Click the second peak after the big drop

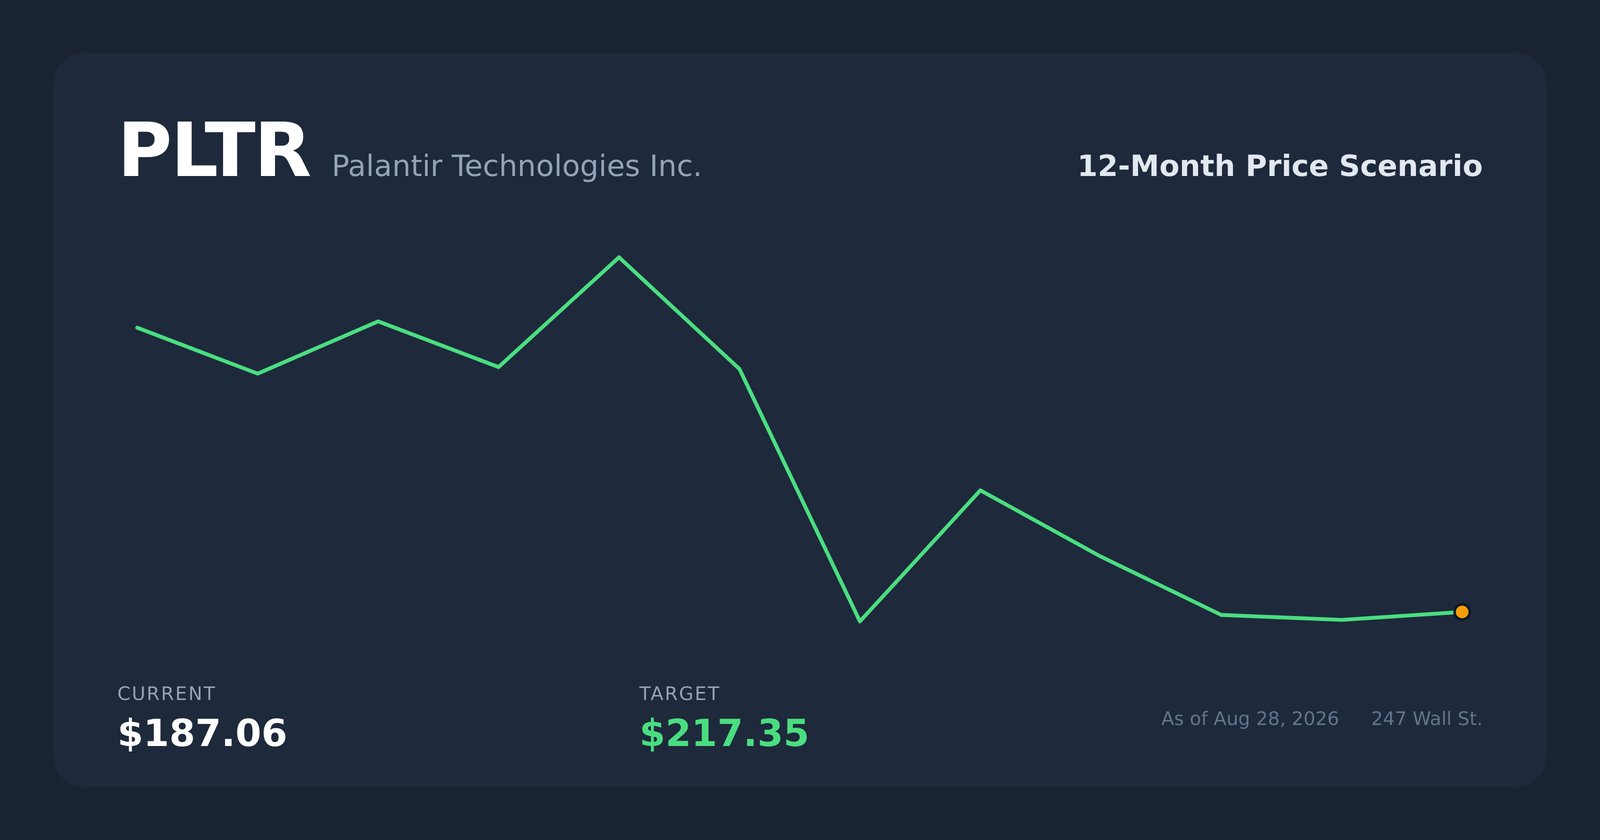[x=980, y=490]
